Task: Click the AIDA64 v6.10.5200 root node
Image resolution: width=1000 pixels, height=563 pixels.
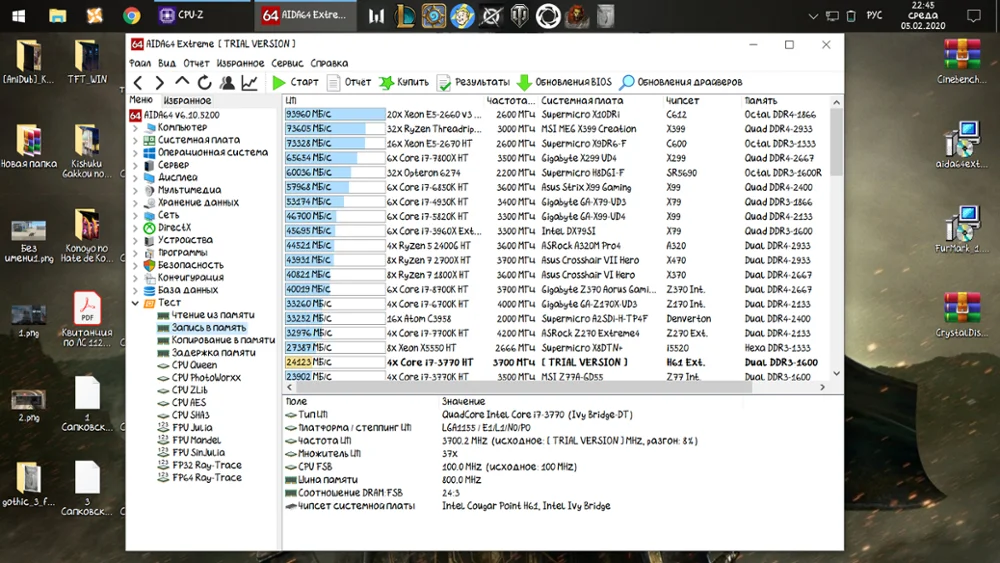Action: pos(175,115)
